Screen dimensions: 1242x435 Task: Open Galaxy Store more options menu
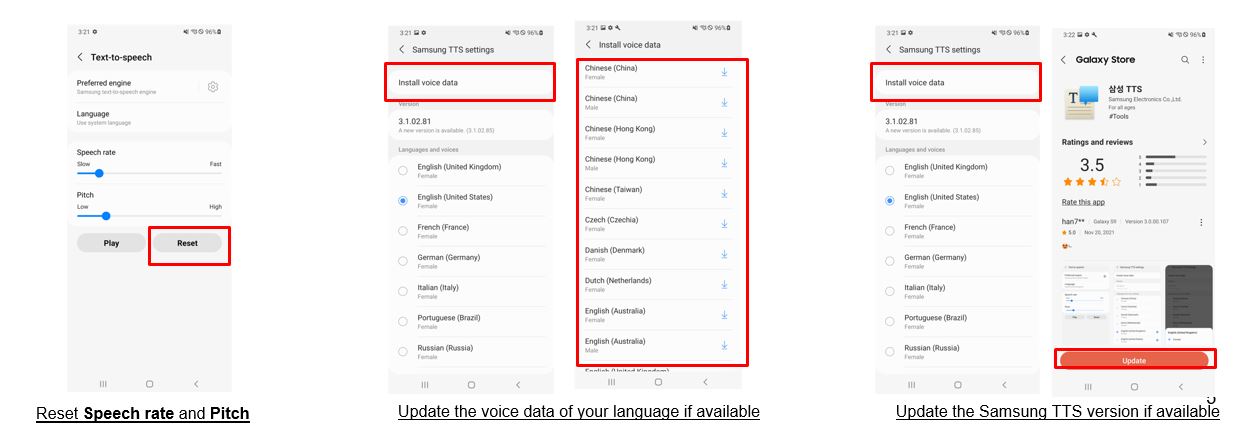coord(1203,60)
